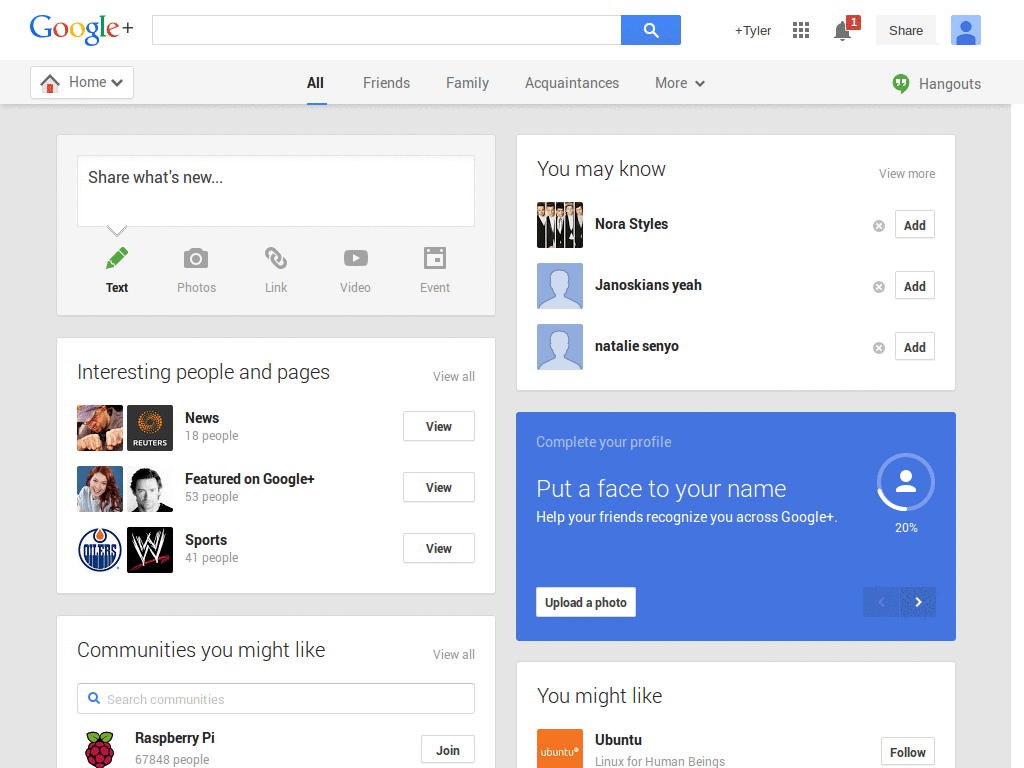The height and width of the screenshot is (768, 1024).
Task: Open Raspberry Pi community name link
Action: coord(174,738)
